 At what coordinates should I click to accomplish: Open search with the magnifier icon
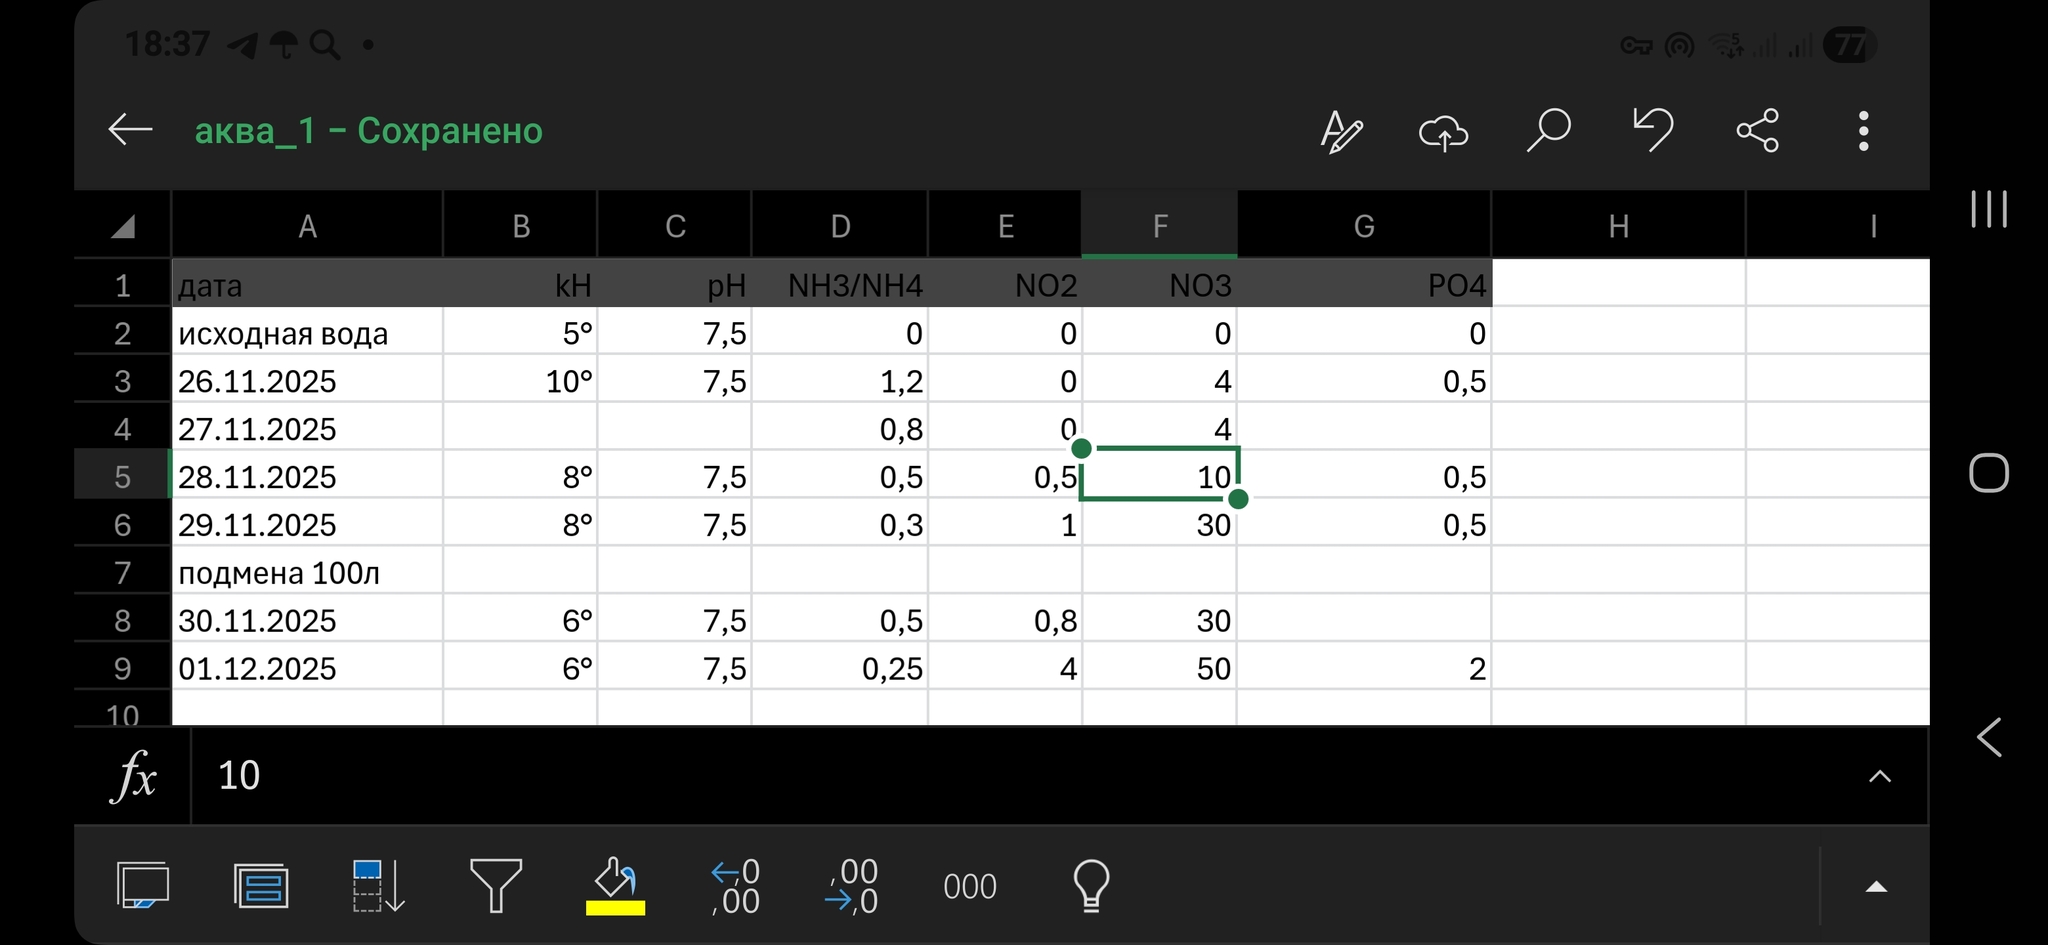[x=1548, y=131]
